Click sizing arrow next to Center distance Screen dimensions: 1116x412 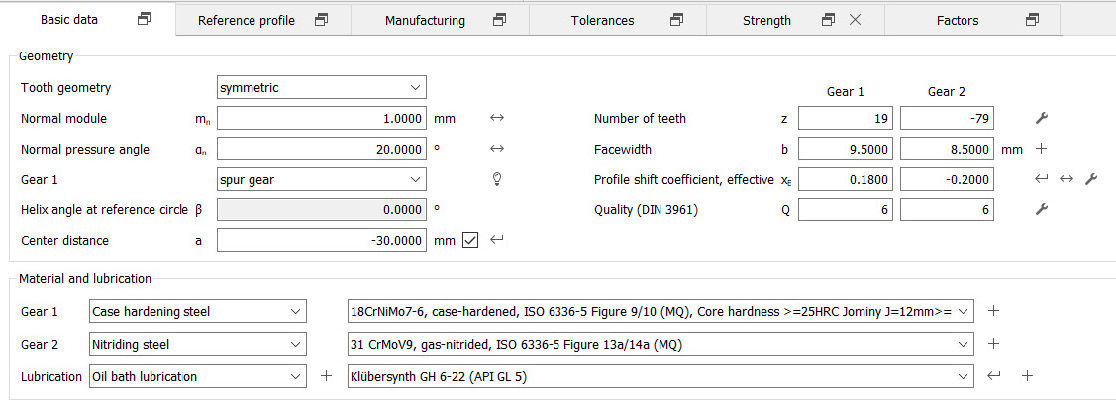(497, 240)
